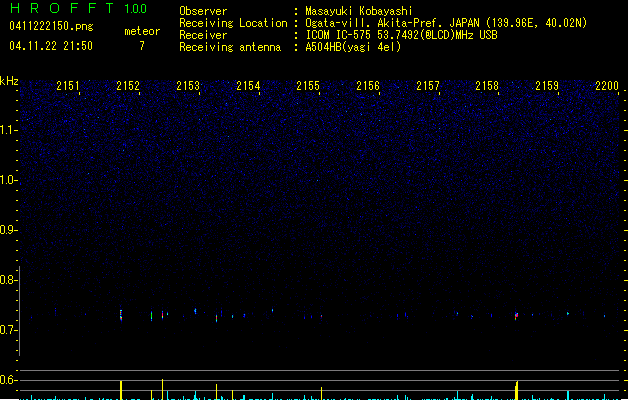Click the red meteor echo between 2158 and 2159
This screenshot has height=400, width=629.
click(516, 316)
